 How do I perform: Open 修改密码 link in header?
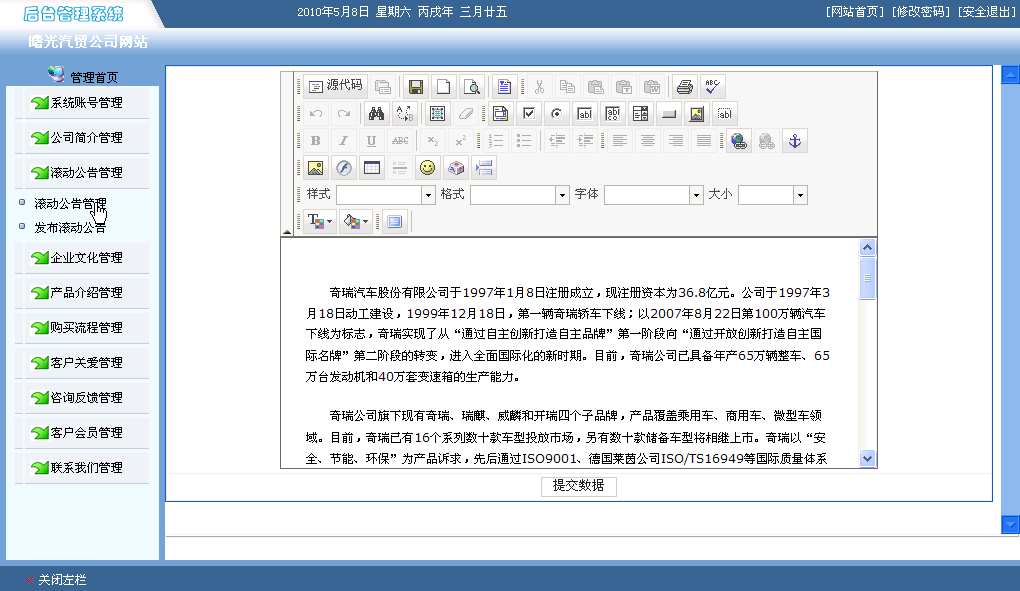click(921, 12)
